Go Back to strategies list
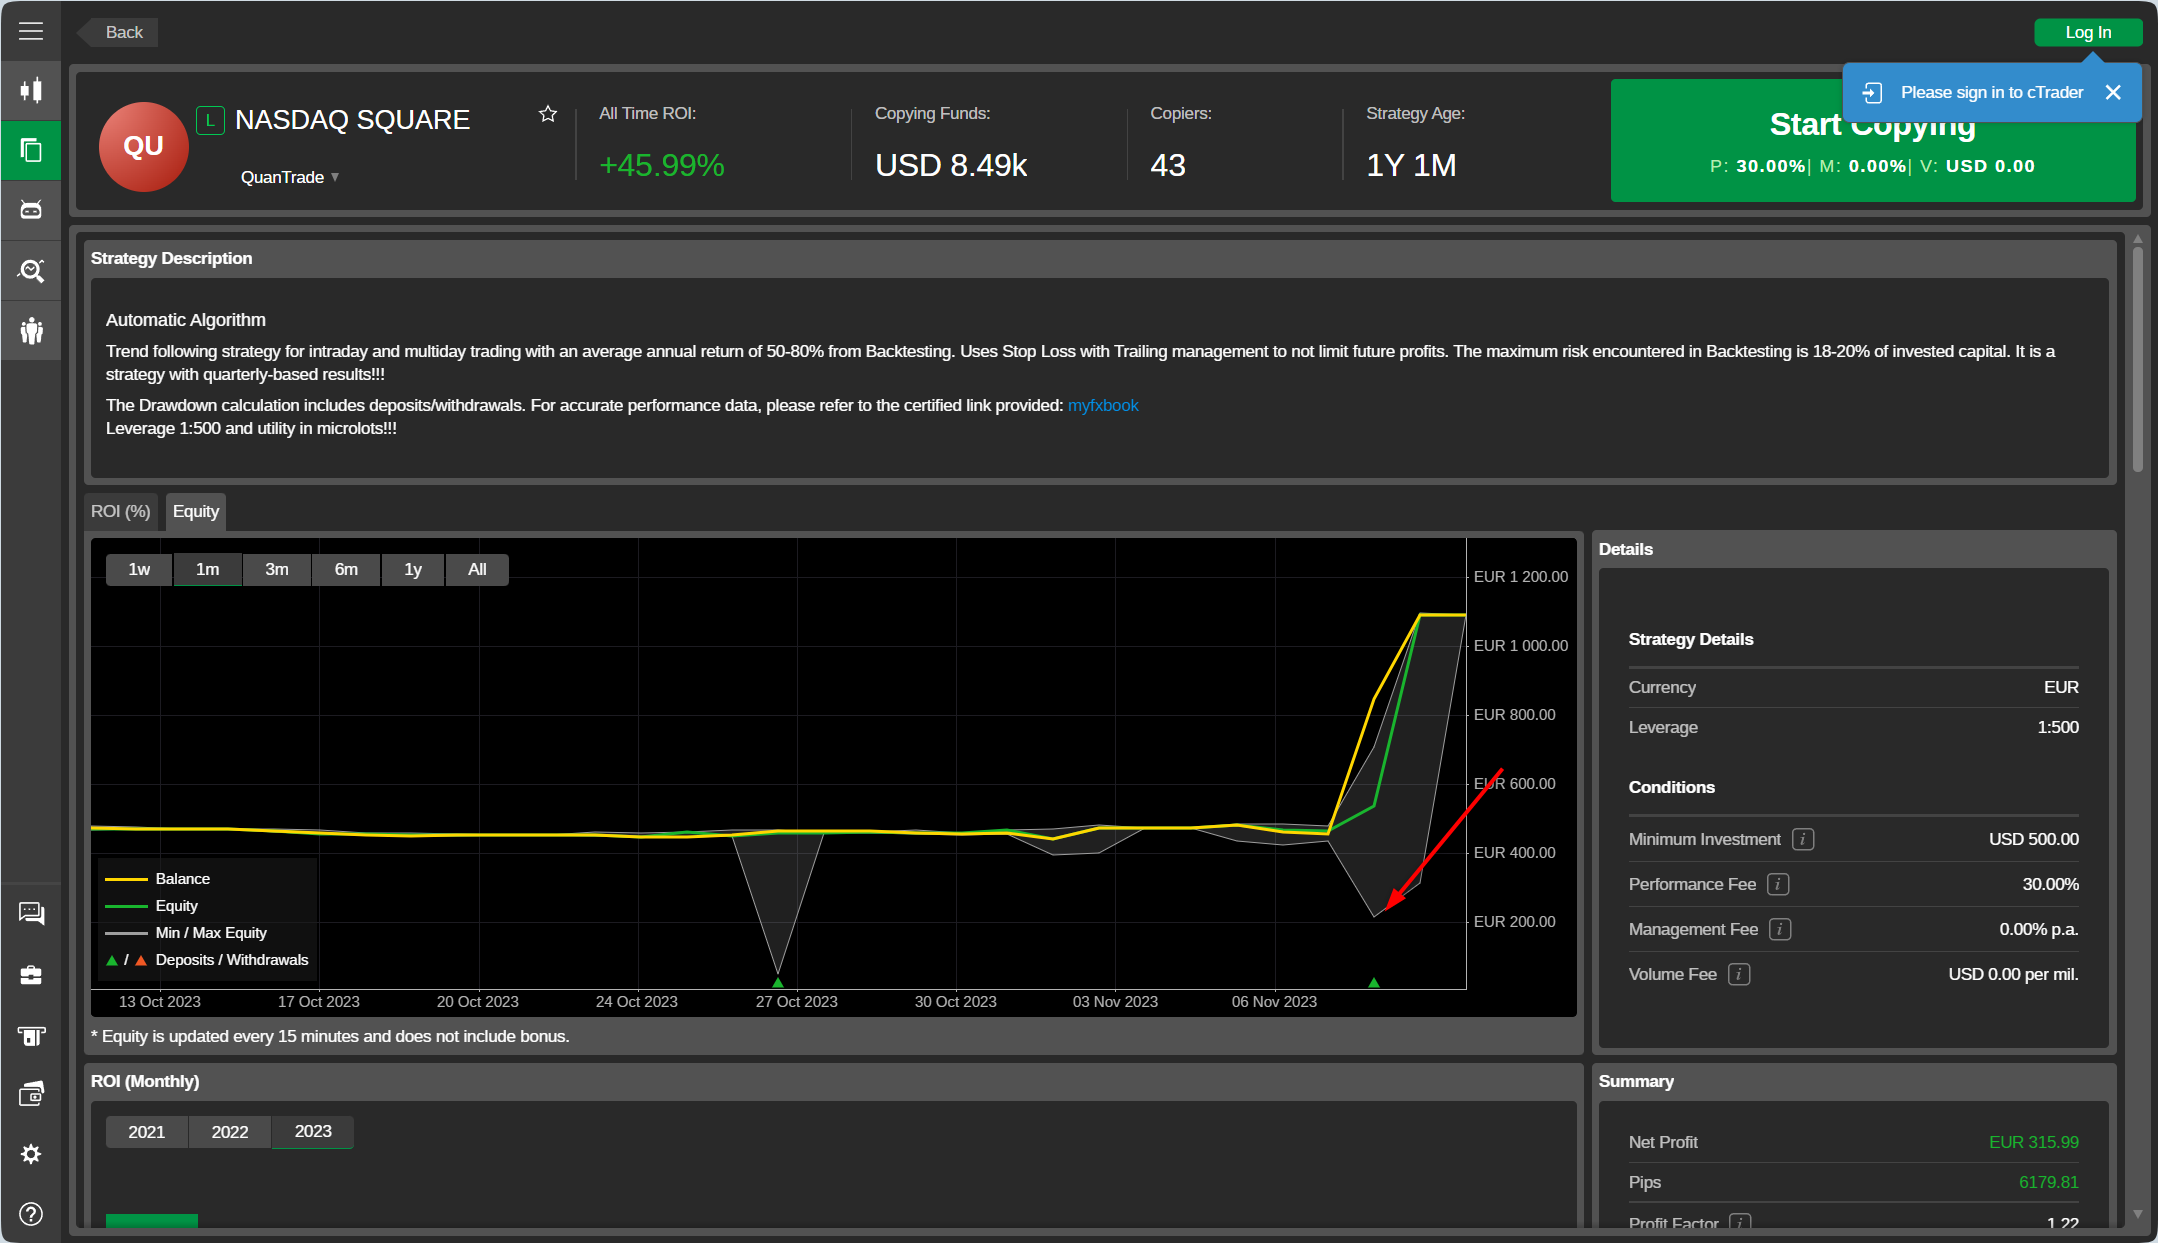 coord(118,32)
